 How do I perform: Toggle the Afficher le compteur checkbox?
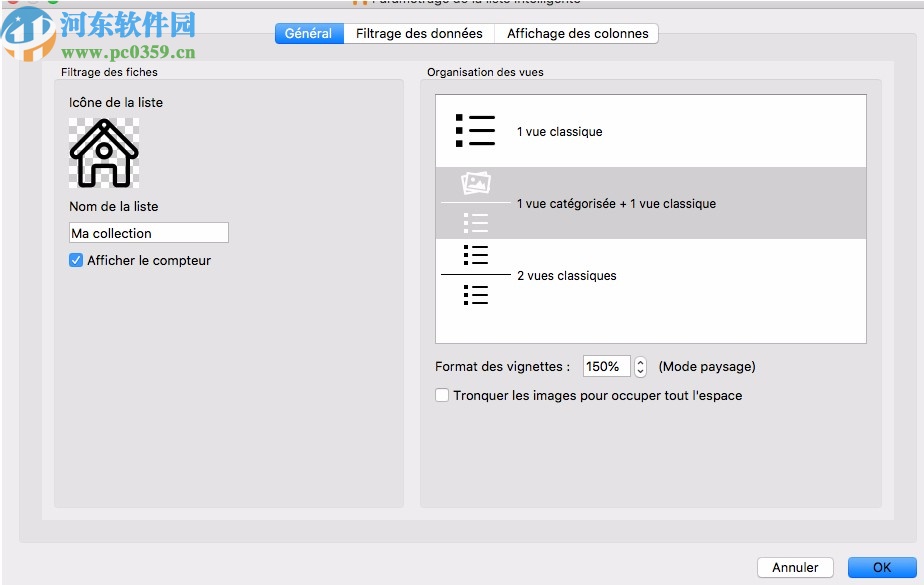(x=76, y=260)
